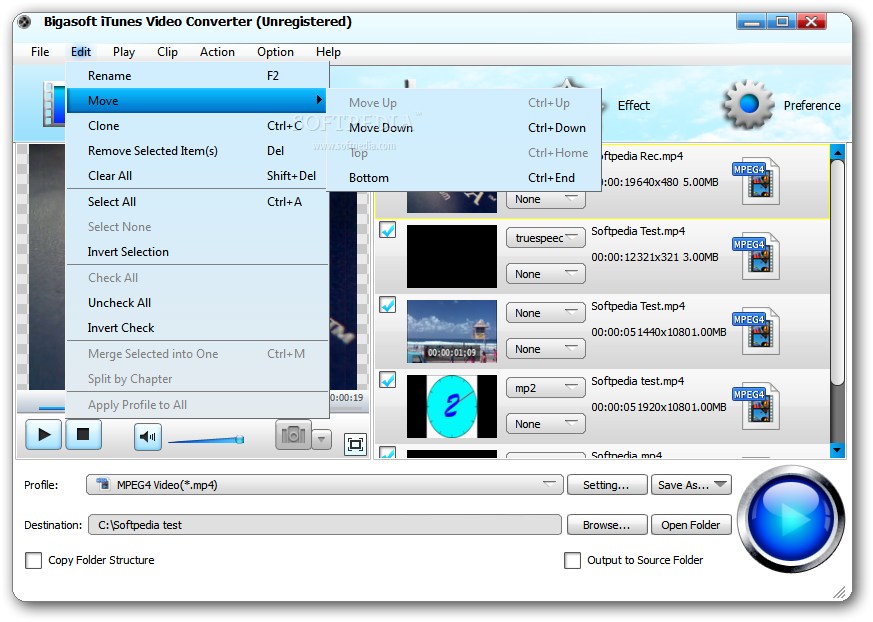
Task: Select the clock thumbnail of Softpedia test.mp4
Action: 452,406
